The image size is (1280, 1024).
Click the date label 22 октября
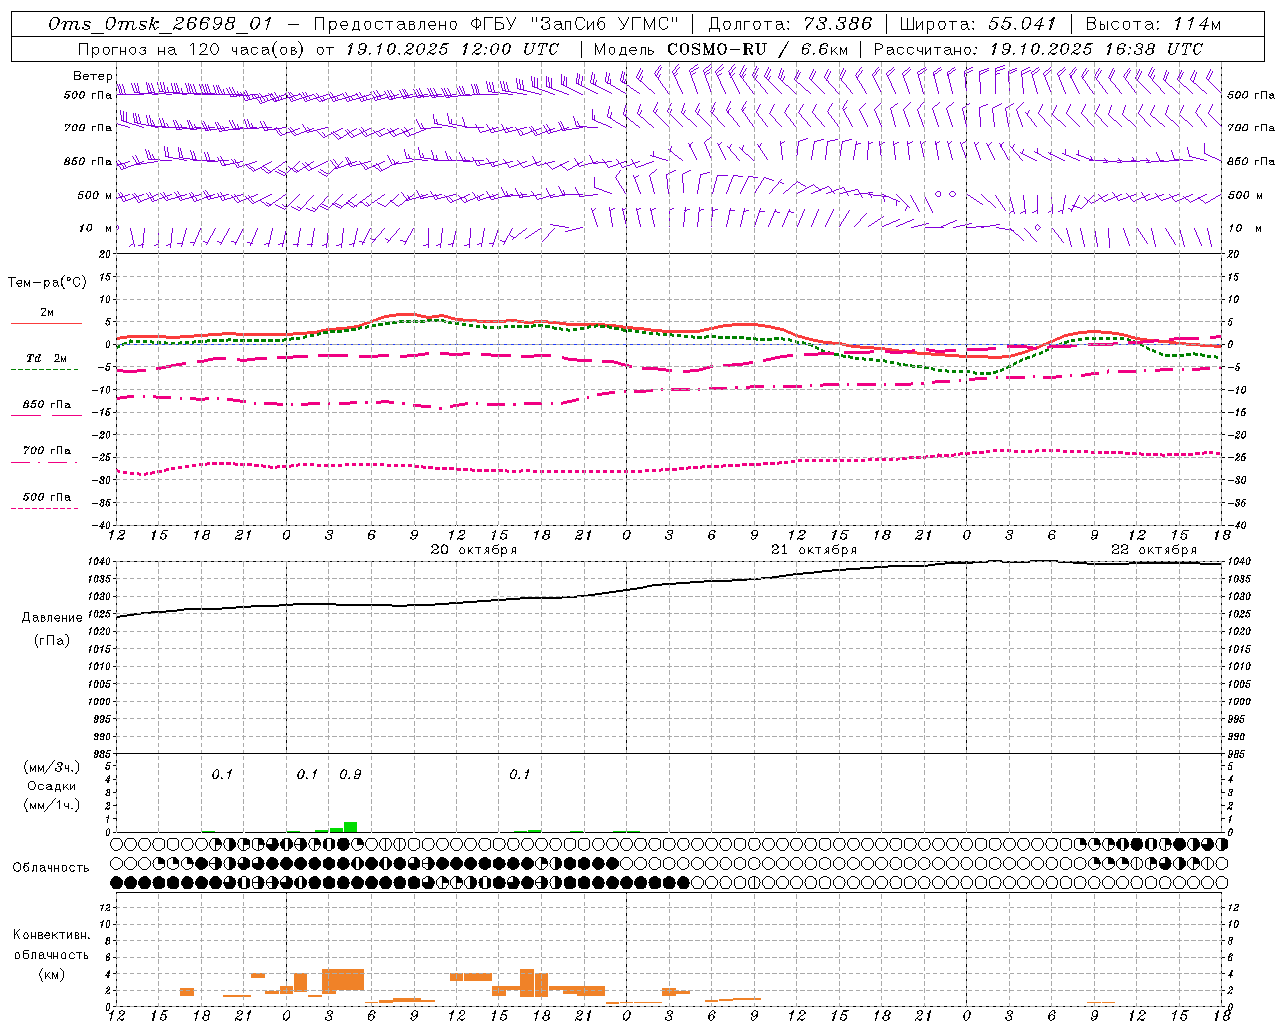click(x=1154, y=550)
